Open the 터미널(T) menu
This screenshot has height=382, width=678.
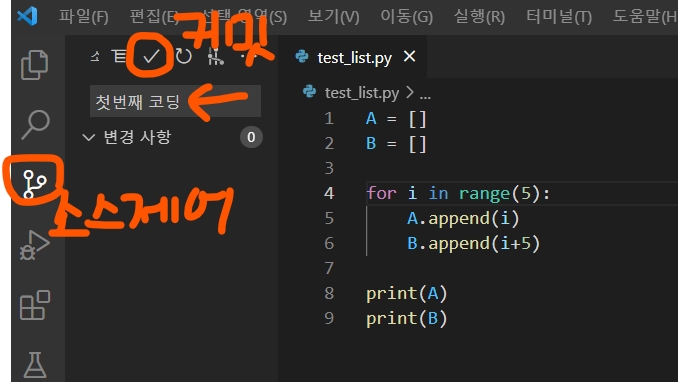click(559, 17)
